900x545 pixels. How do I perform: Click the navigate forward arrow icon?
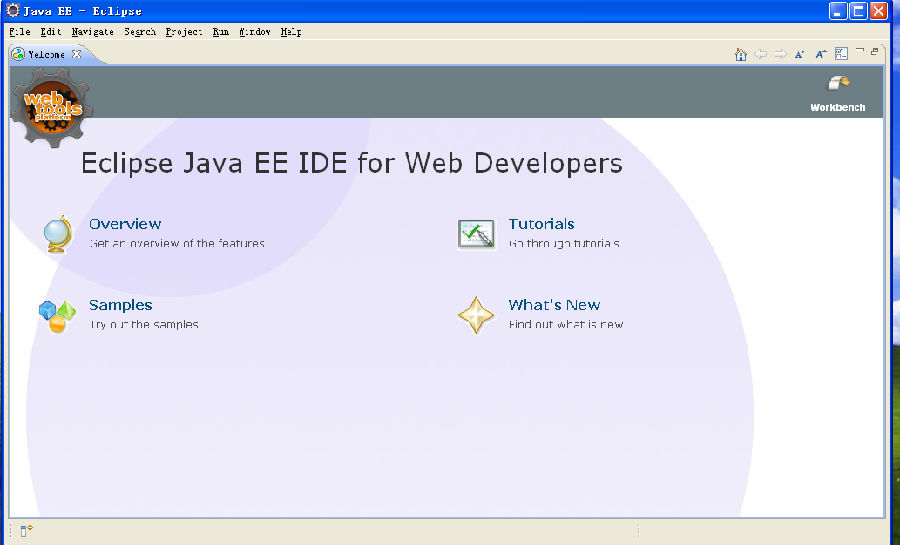click(780, 54)
